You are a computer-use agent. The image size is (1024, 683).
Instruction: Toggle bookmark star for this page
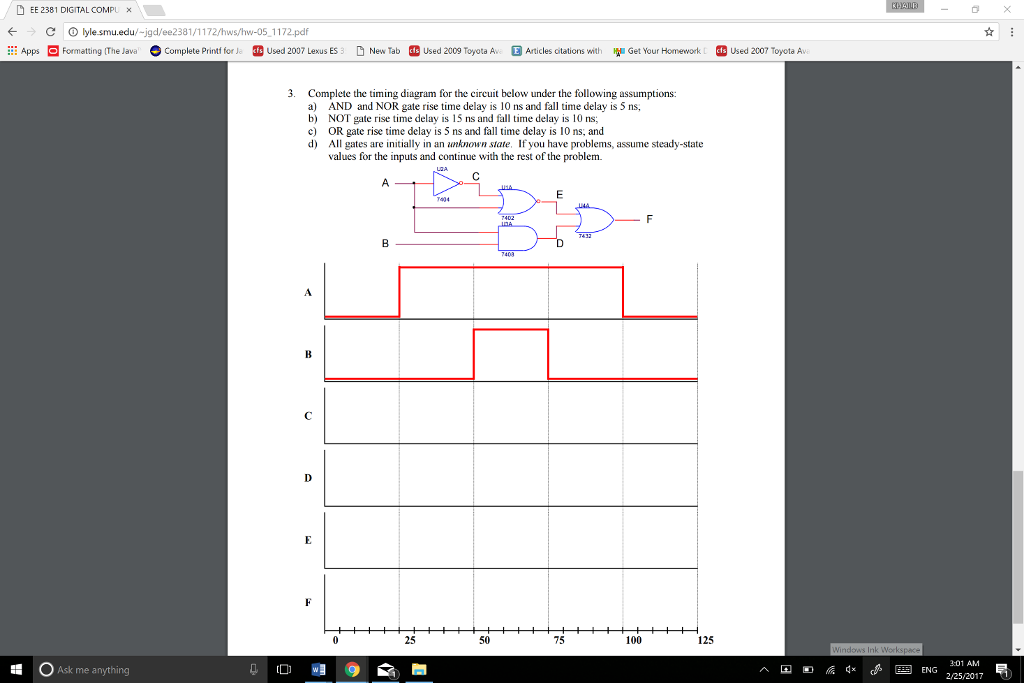tap(989, 31)
